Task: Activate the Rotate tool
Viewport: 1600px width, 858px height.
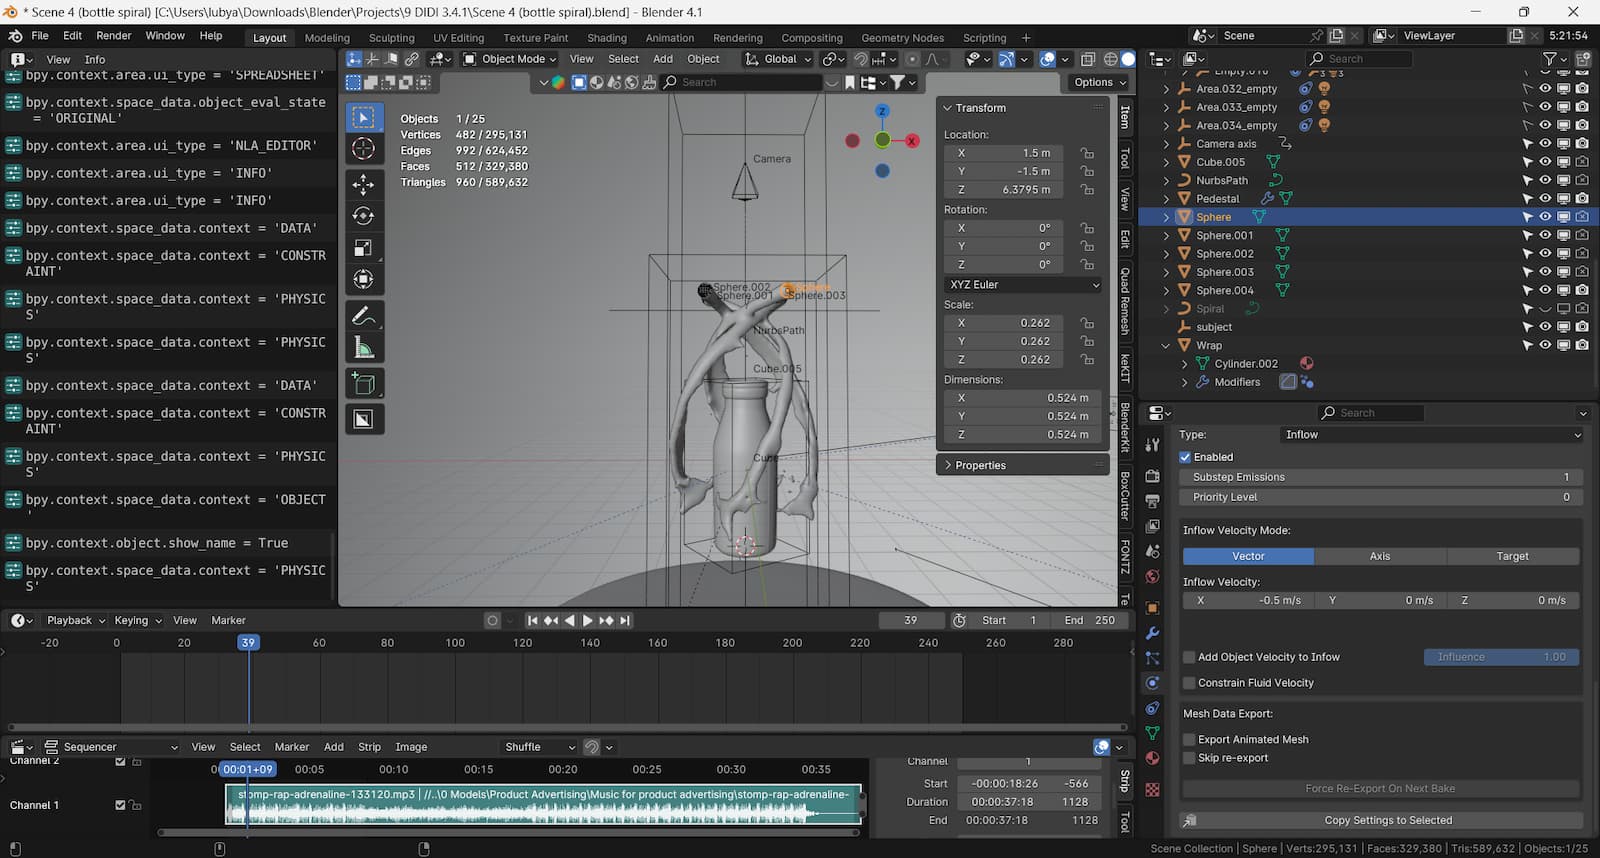Action: [364, 216]
